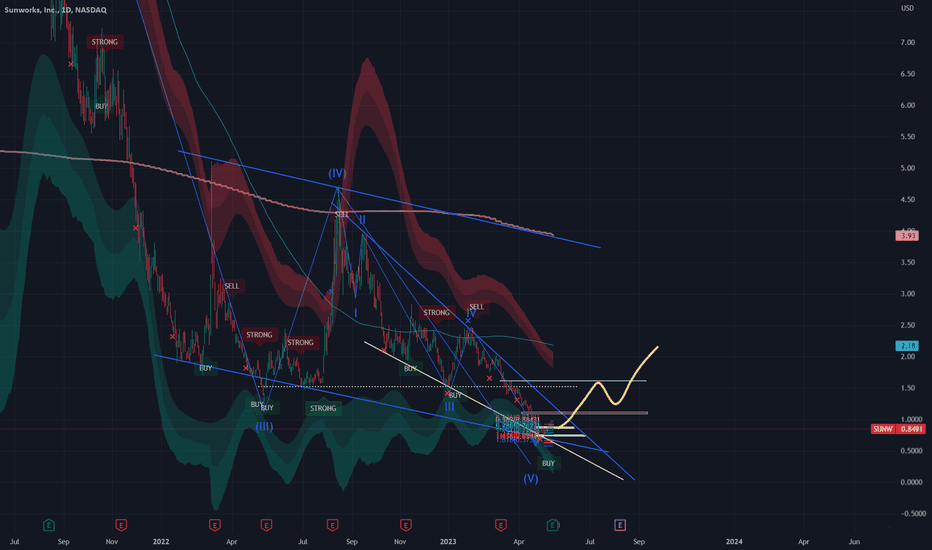Screen dimensions: 932x550
Task: Select the BUY label near Nov 2022
Action: pyautogui.click(x=410, y=369)
